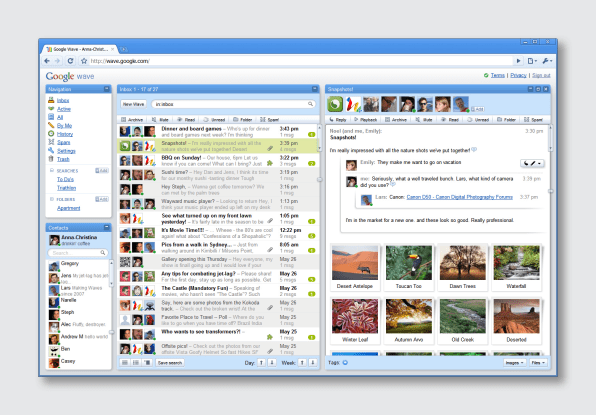Open Active waves in Navigation
This screenshot has width=596, height=415.
coord(64,109)
